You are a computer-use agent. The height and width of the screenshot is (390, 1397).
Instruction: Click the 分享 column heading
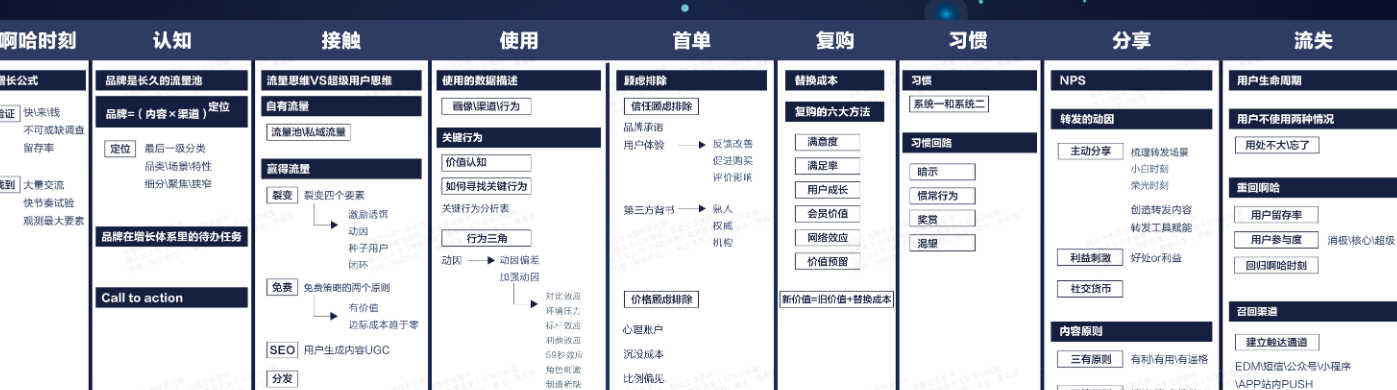1131,41
